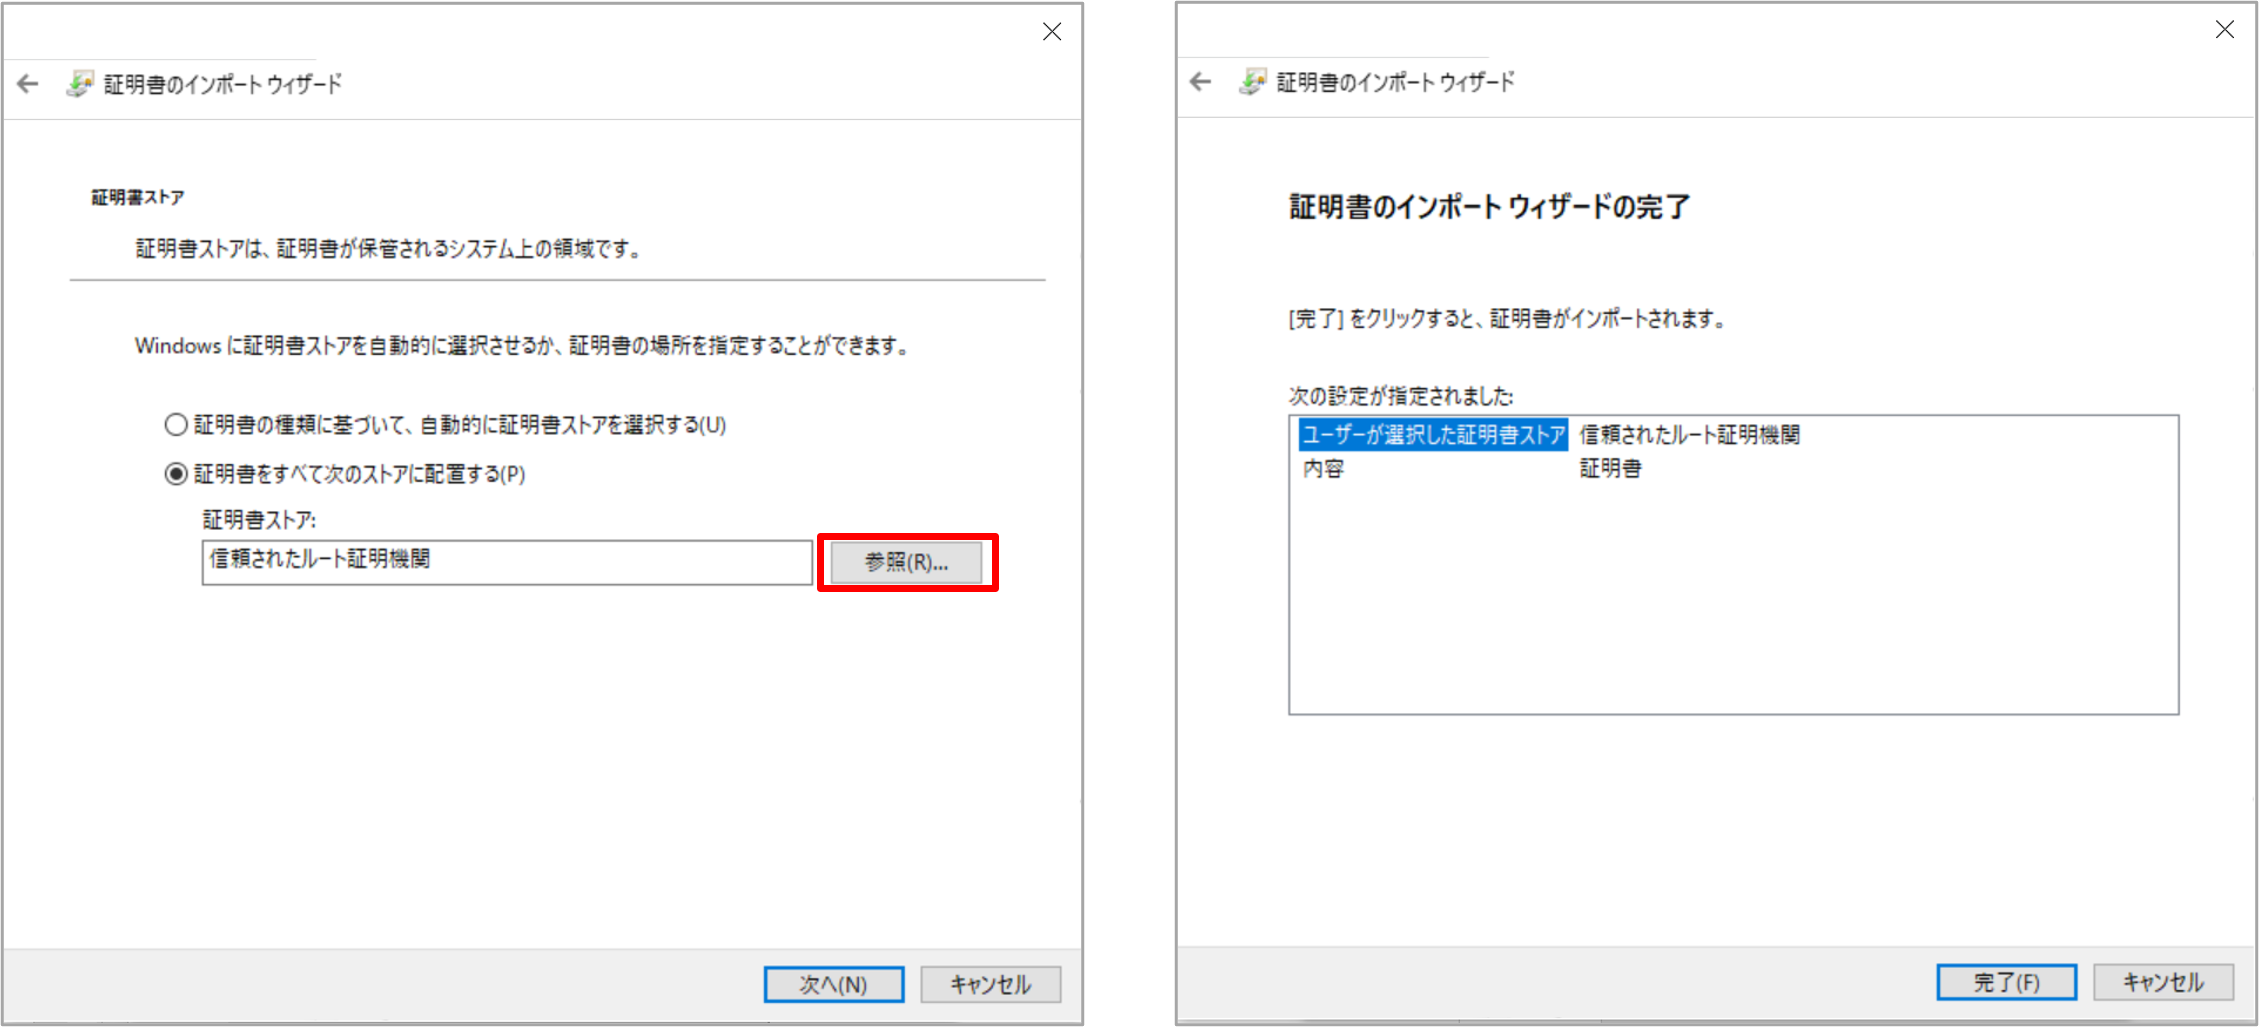Close the right wizard completion window
Viewport: 2259px width, 1027px height.
2225,30
